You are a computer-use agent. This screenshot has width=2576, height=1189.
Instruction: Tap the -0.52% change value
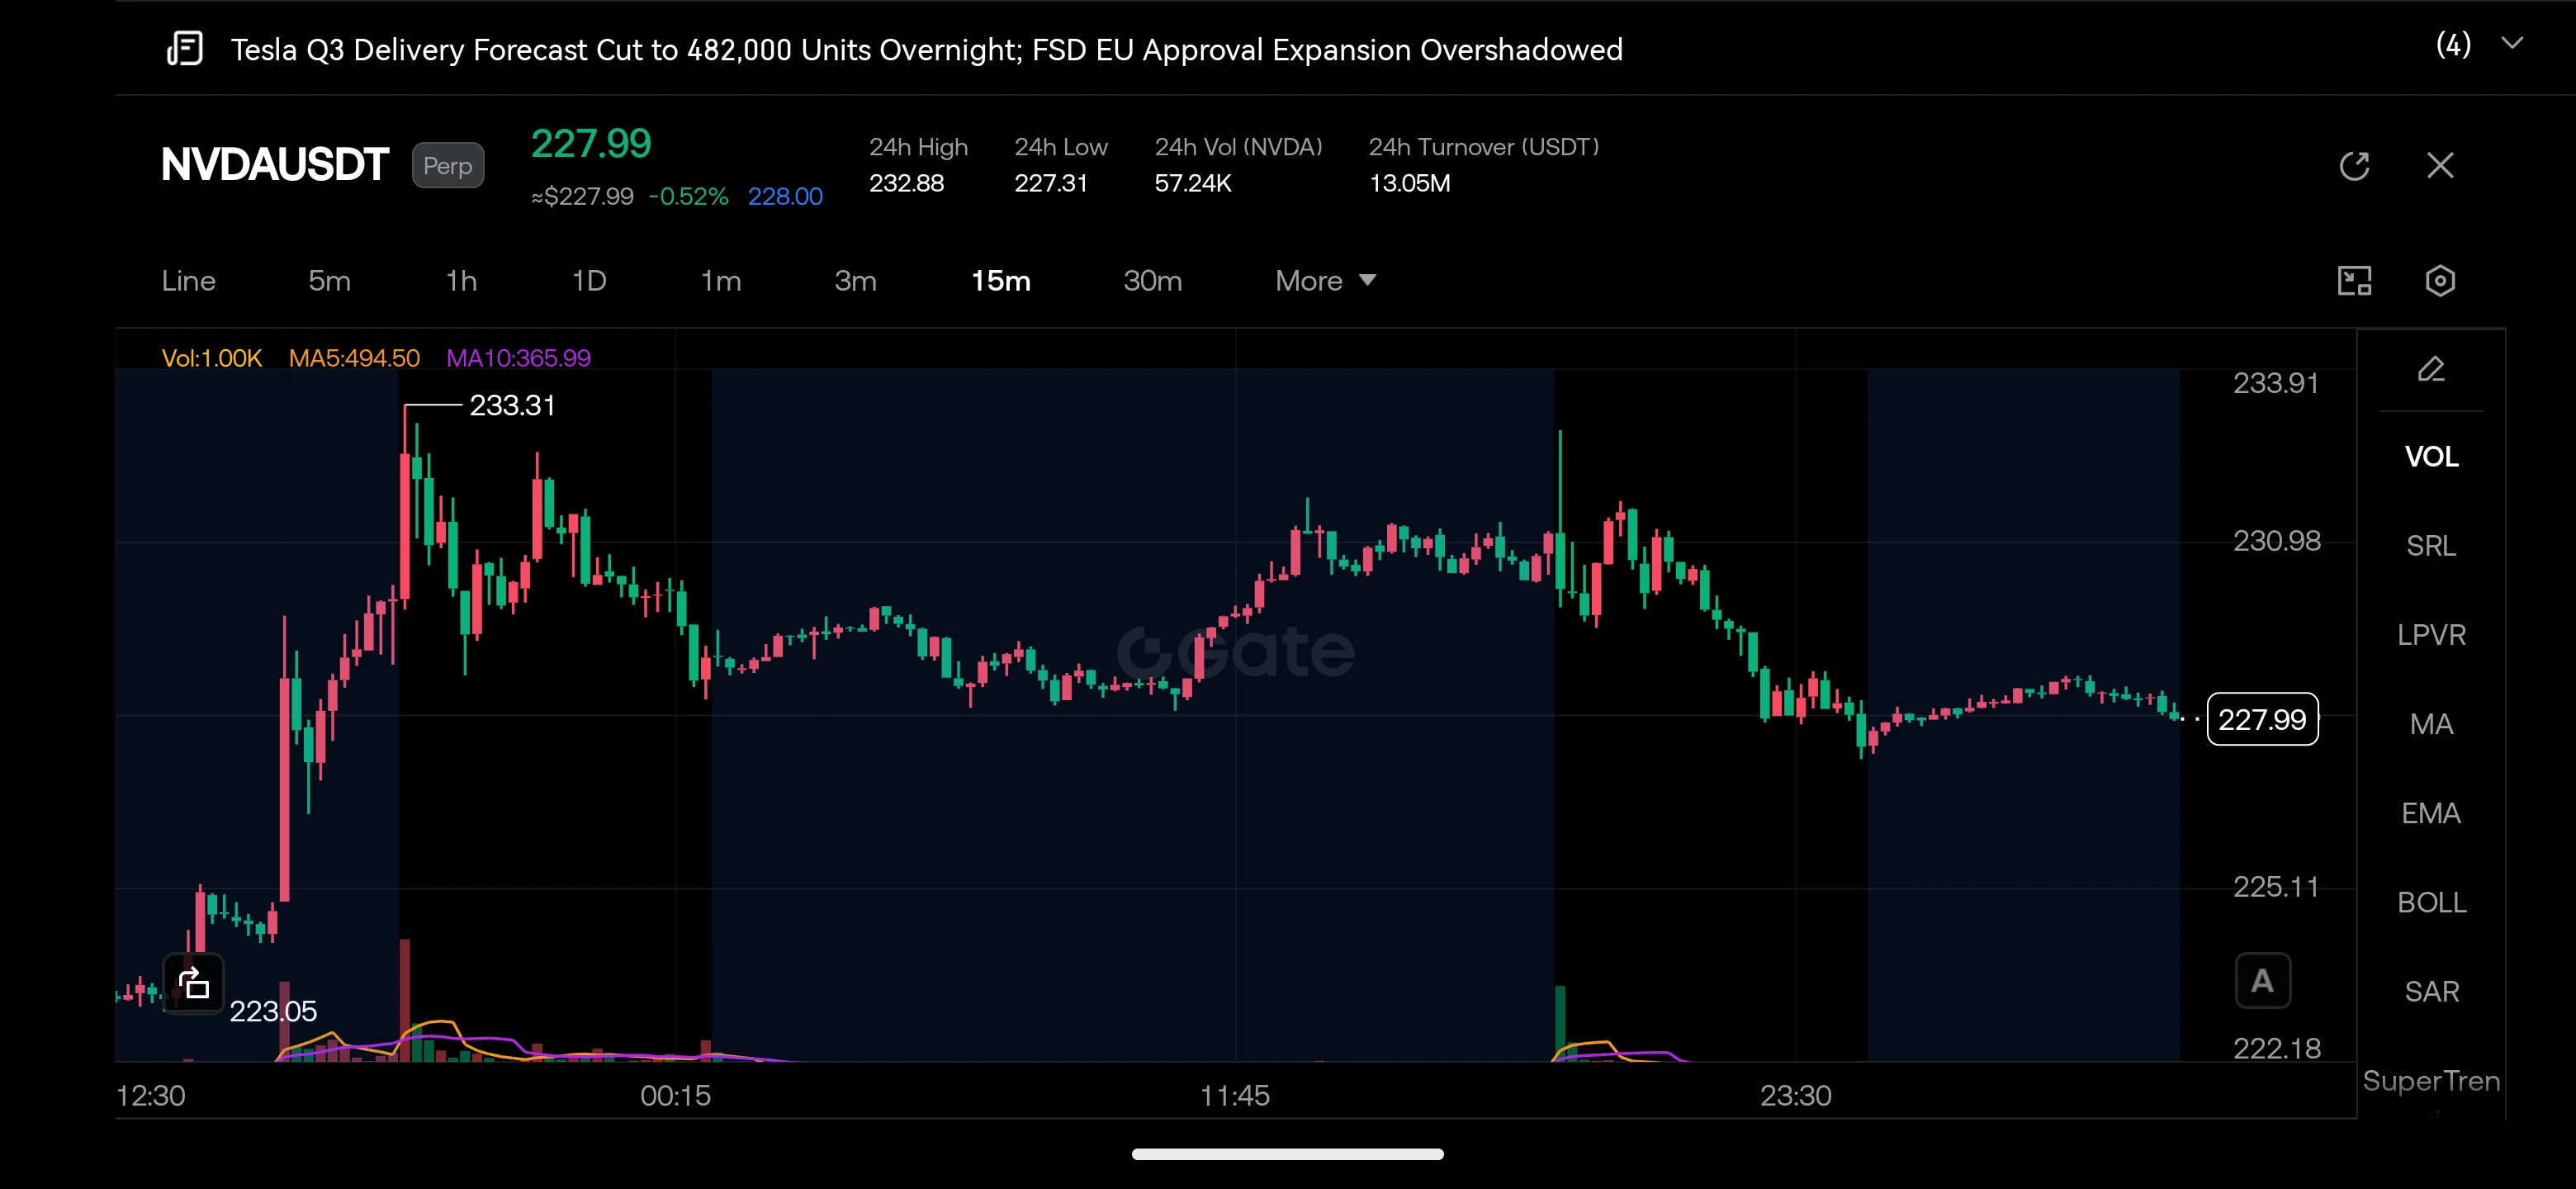[688, 197]
